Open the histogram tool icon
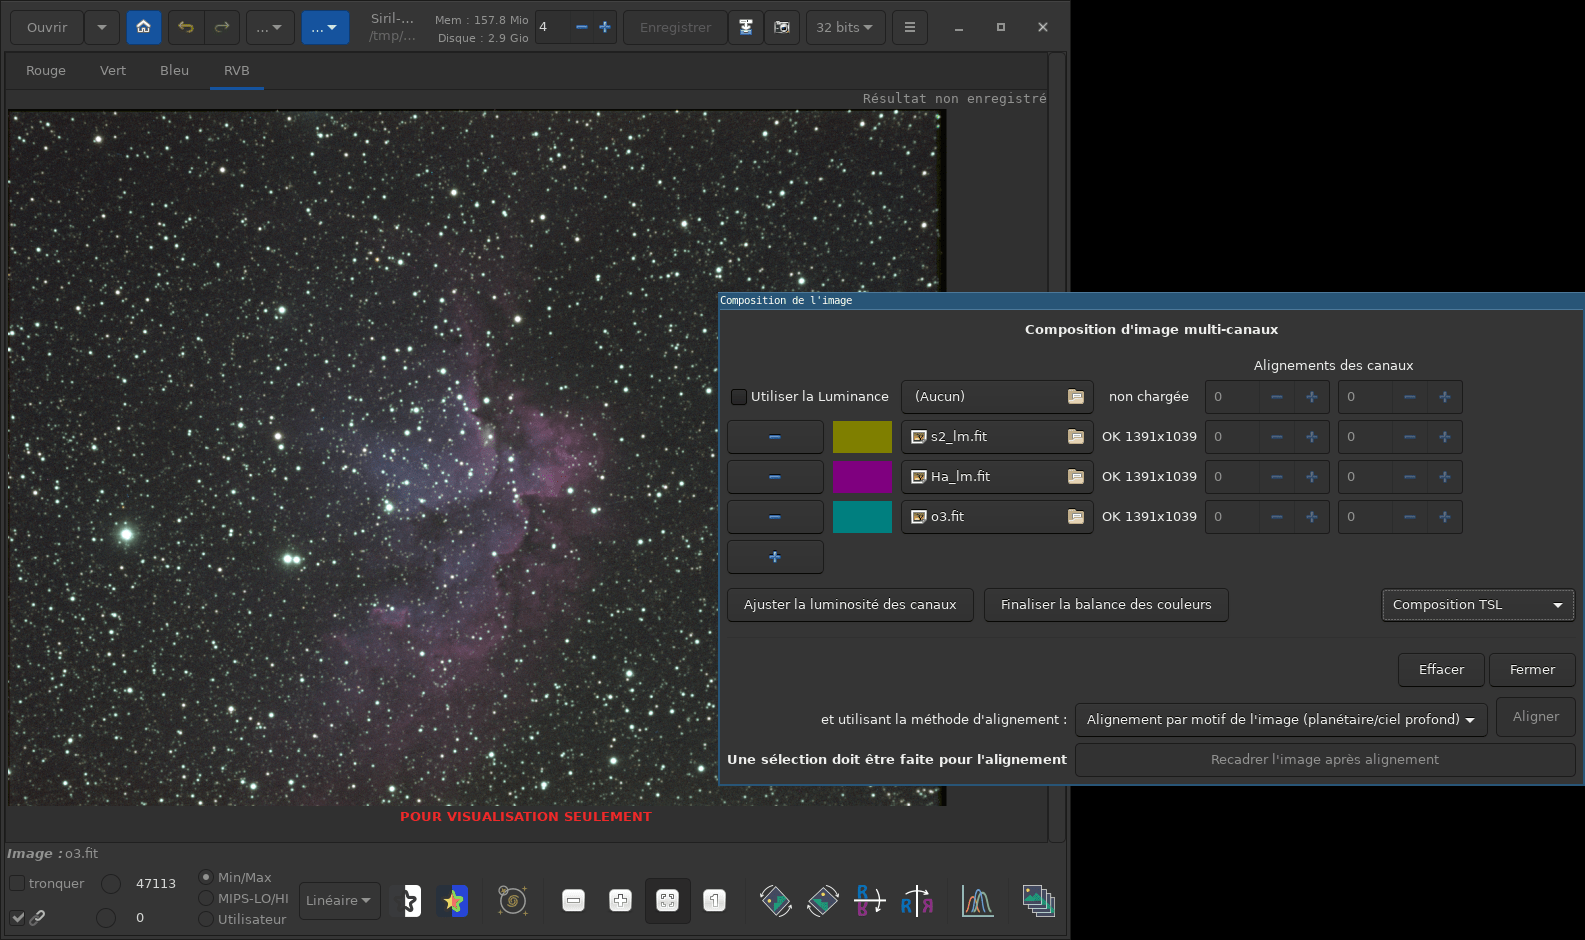The width and height of the screenshot is (1585, 940). coord(977,901)
